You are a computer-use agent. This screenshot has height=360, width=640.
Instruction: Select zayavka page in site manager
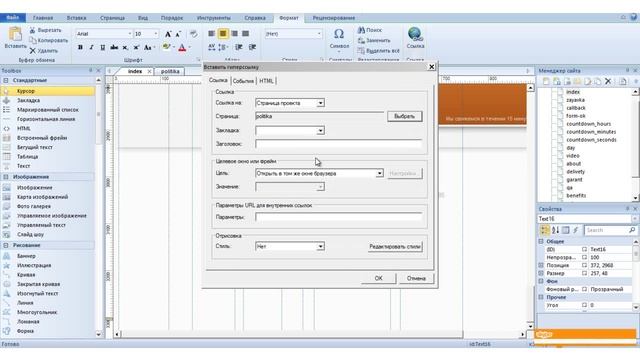pyautogui.click(x=575, y=100)
